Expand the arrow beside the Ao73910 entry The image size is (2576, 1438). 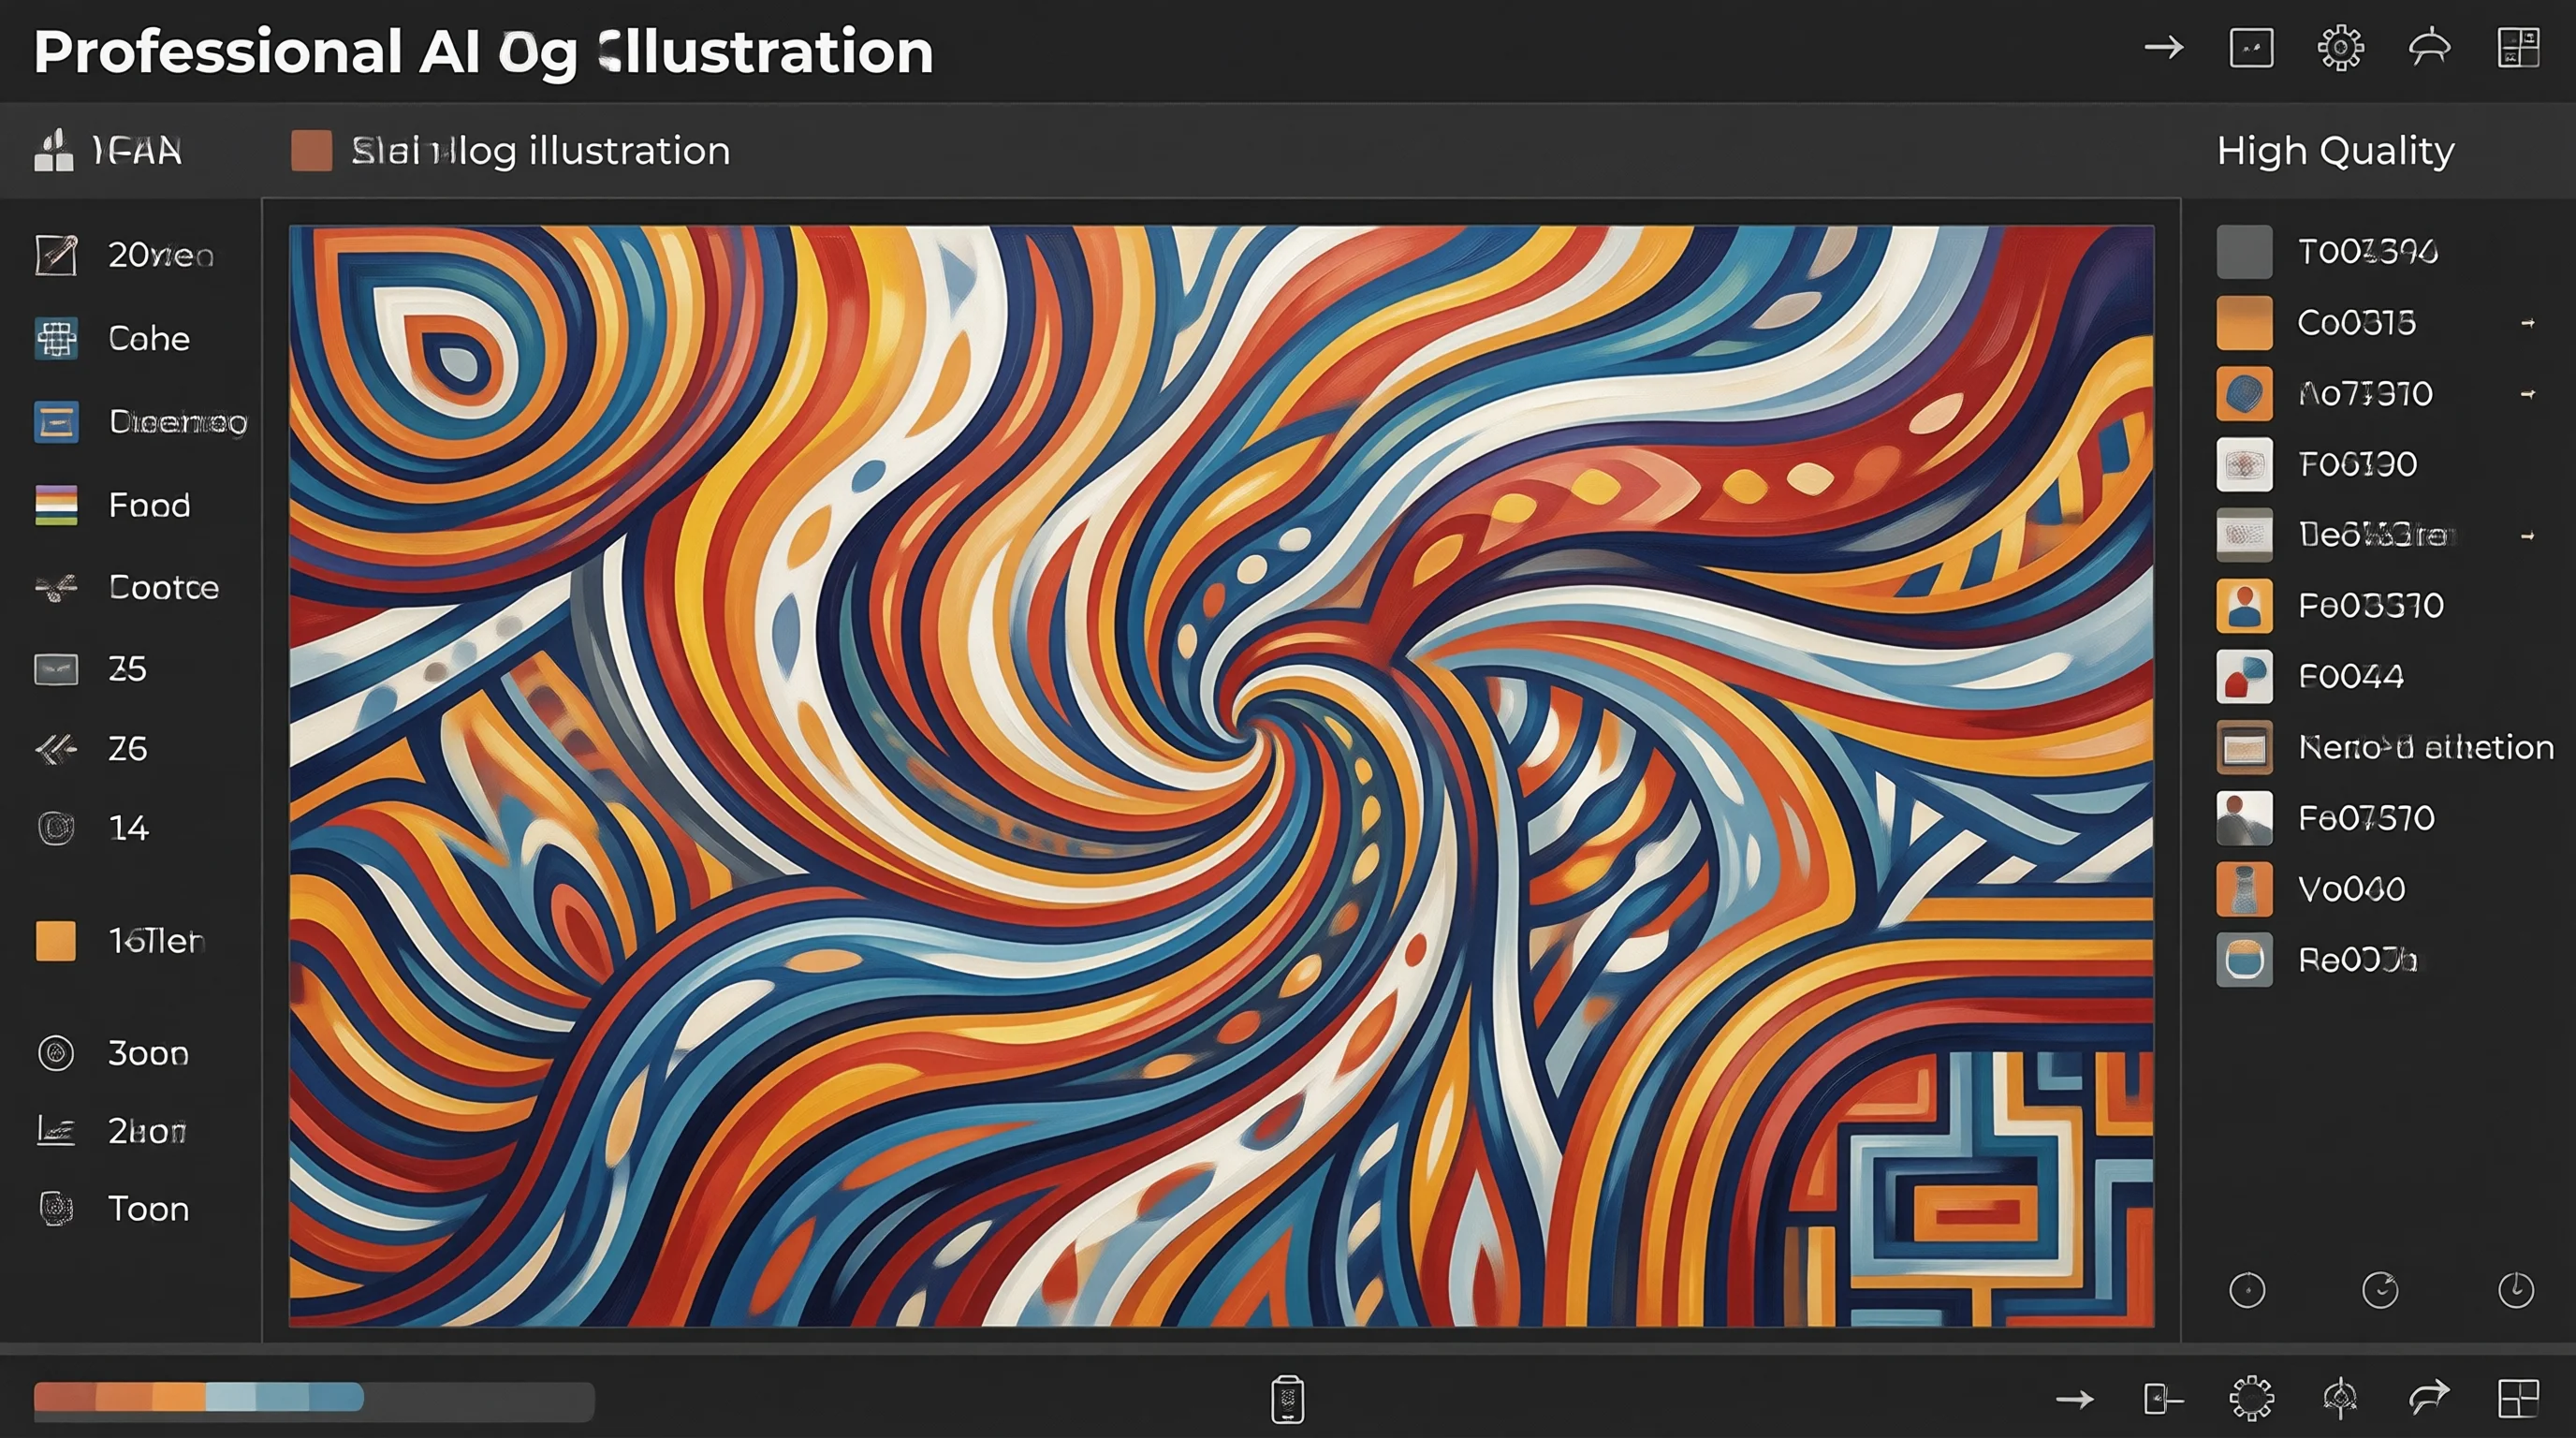coord(2527,394)
